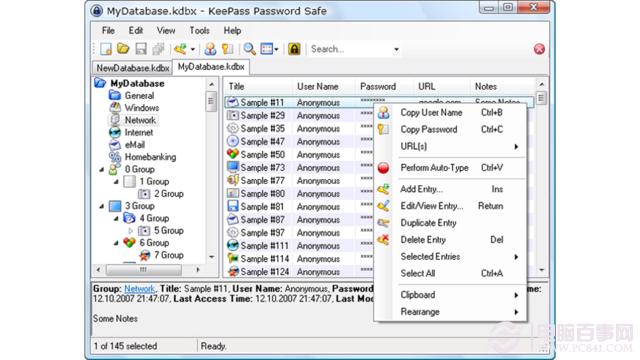Sort entries by User Name column header
640x360 pixels.
[318, 87]
